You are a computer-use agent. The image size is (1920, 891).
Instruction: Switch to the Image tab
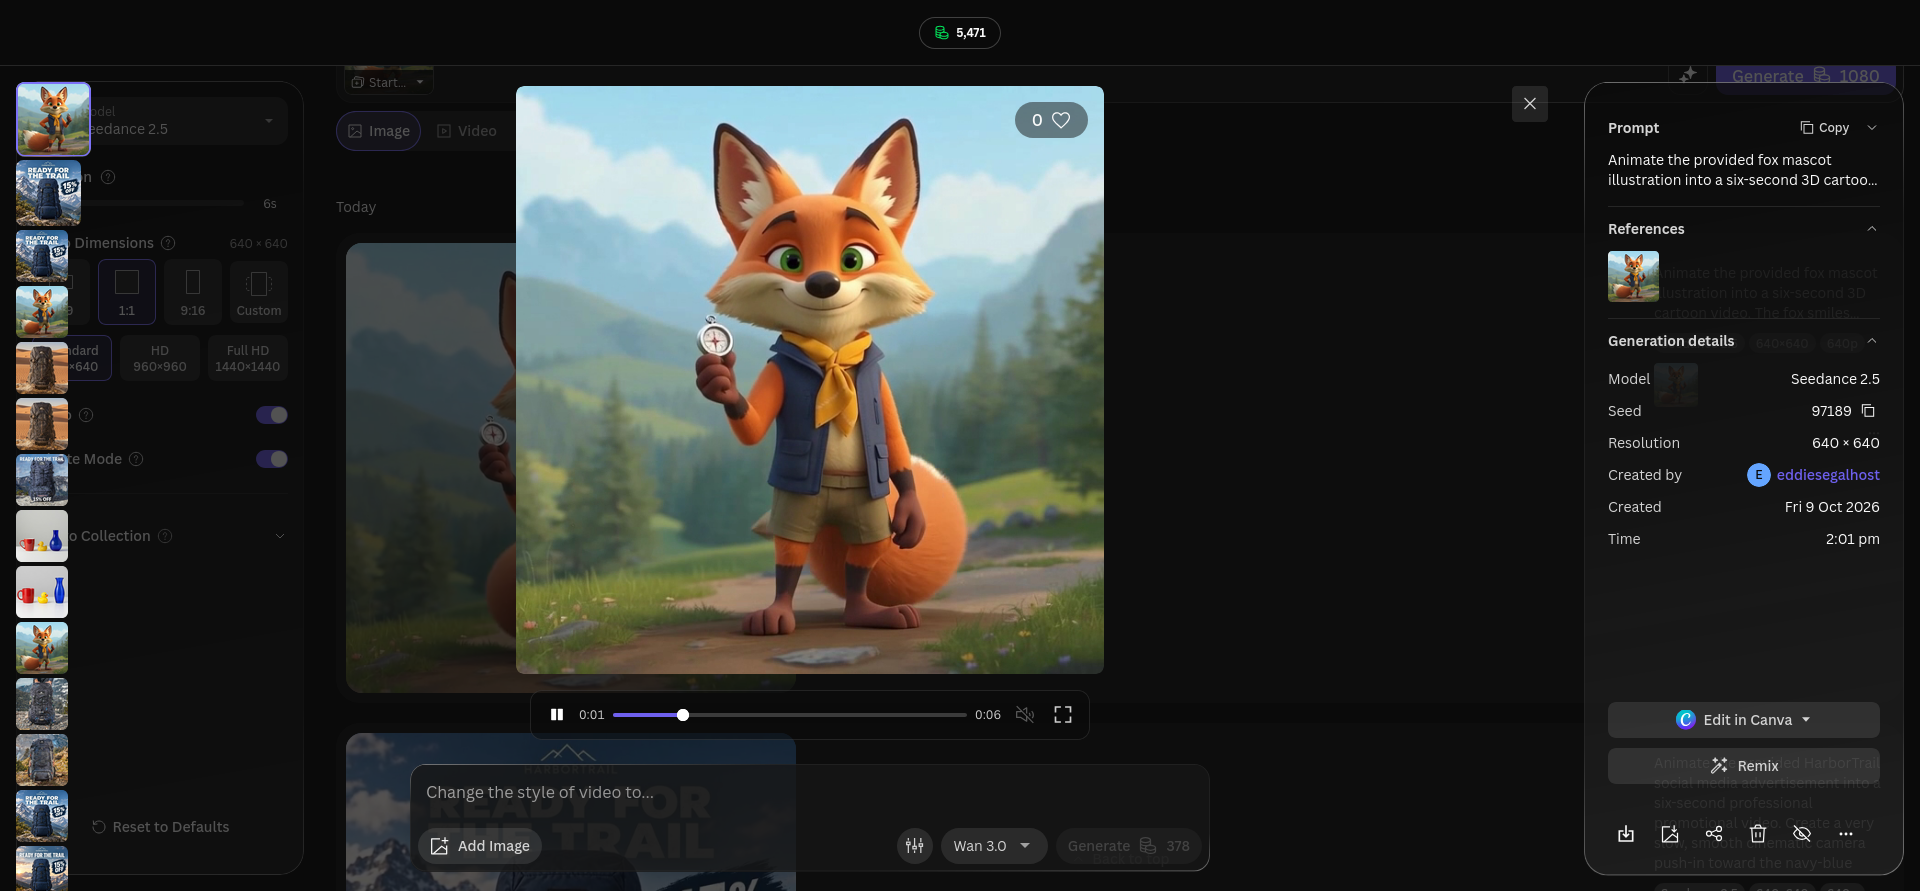379,131
